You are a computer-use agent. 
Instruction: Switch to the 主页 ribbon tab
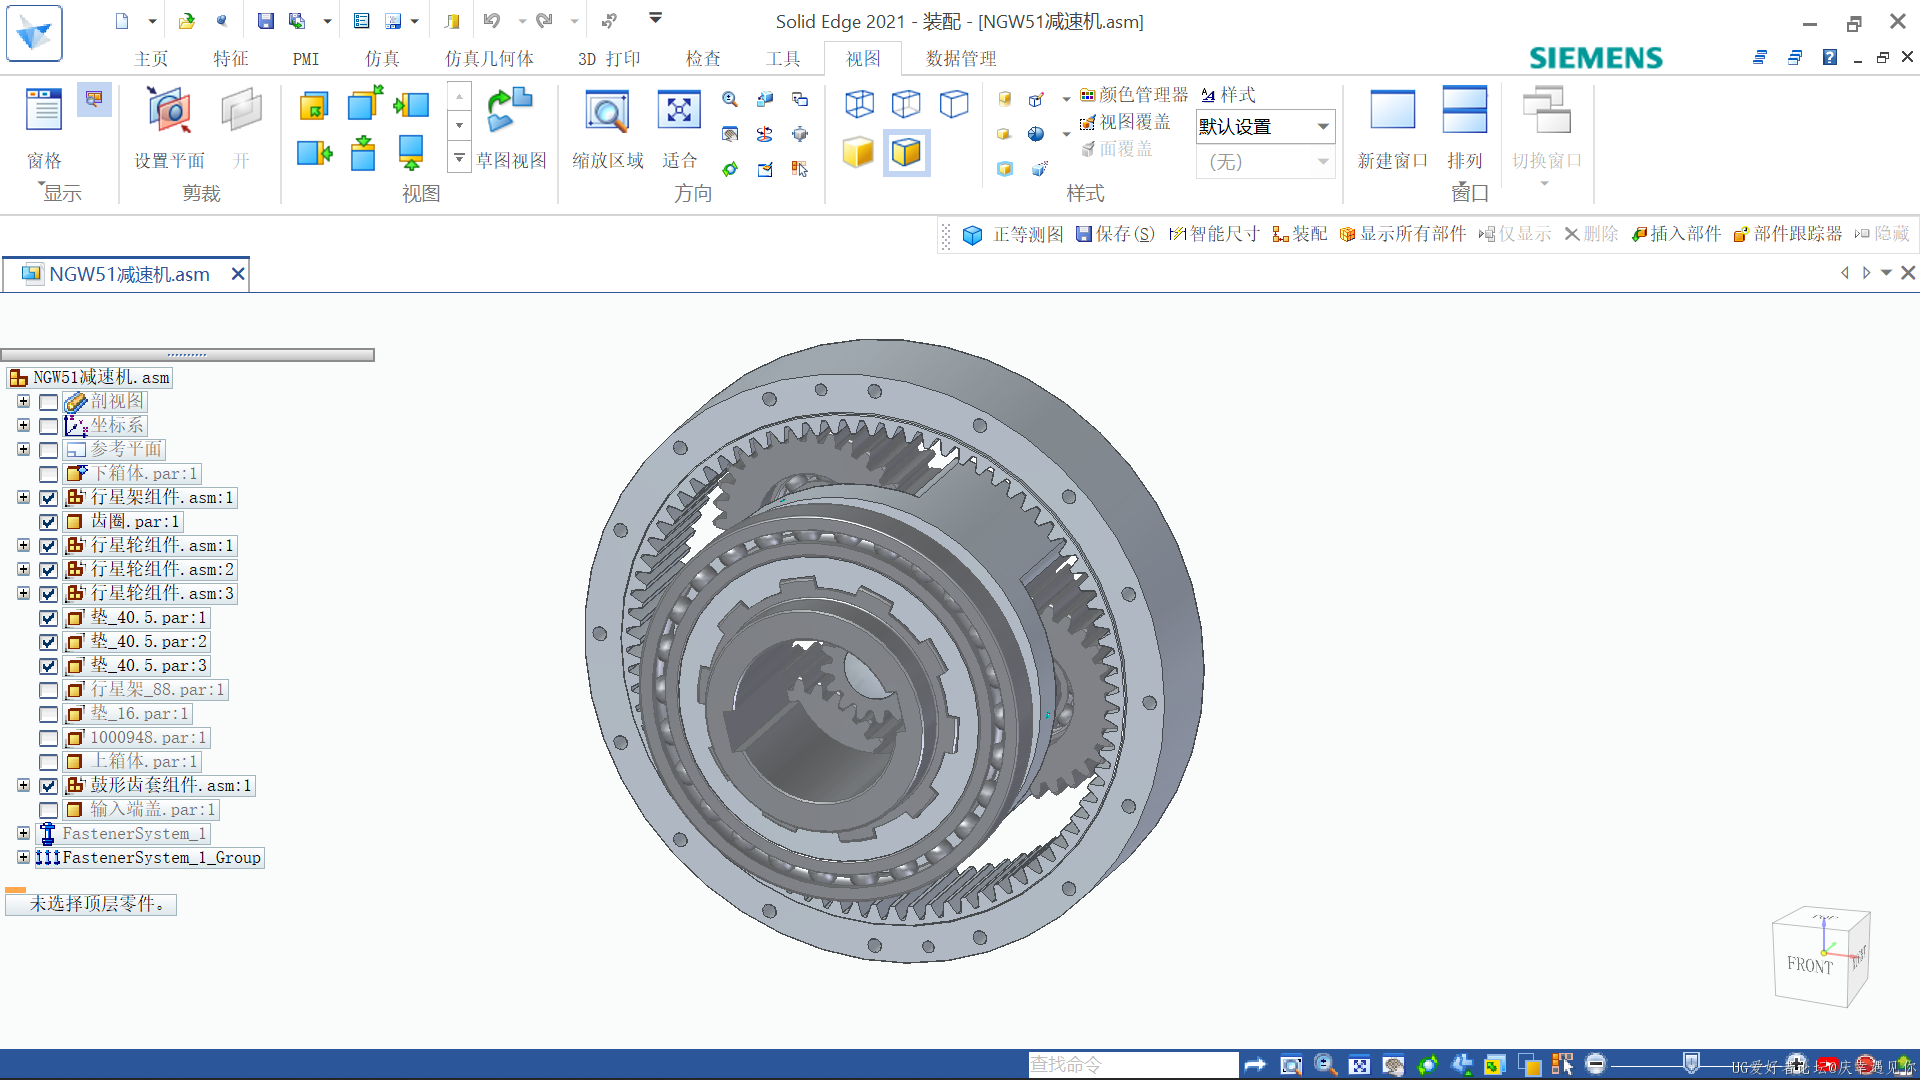pos(151,59)
